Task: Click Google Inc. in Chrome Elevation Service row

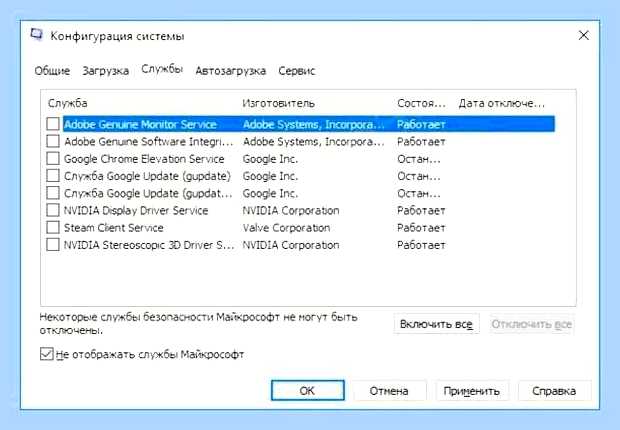Action: [x=270, y=159]
